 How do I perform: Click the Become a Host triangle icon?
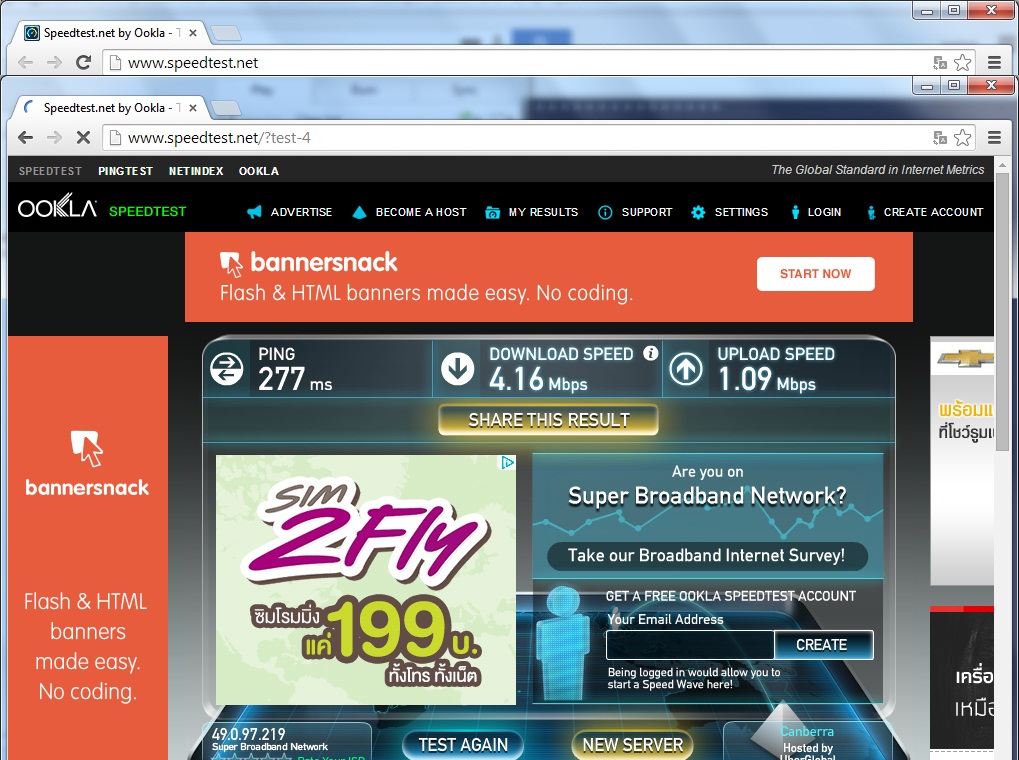(x=359, y=212)
